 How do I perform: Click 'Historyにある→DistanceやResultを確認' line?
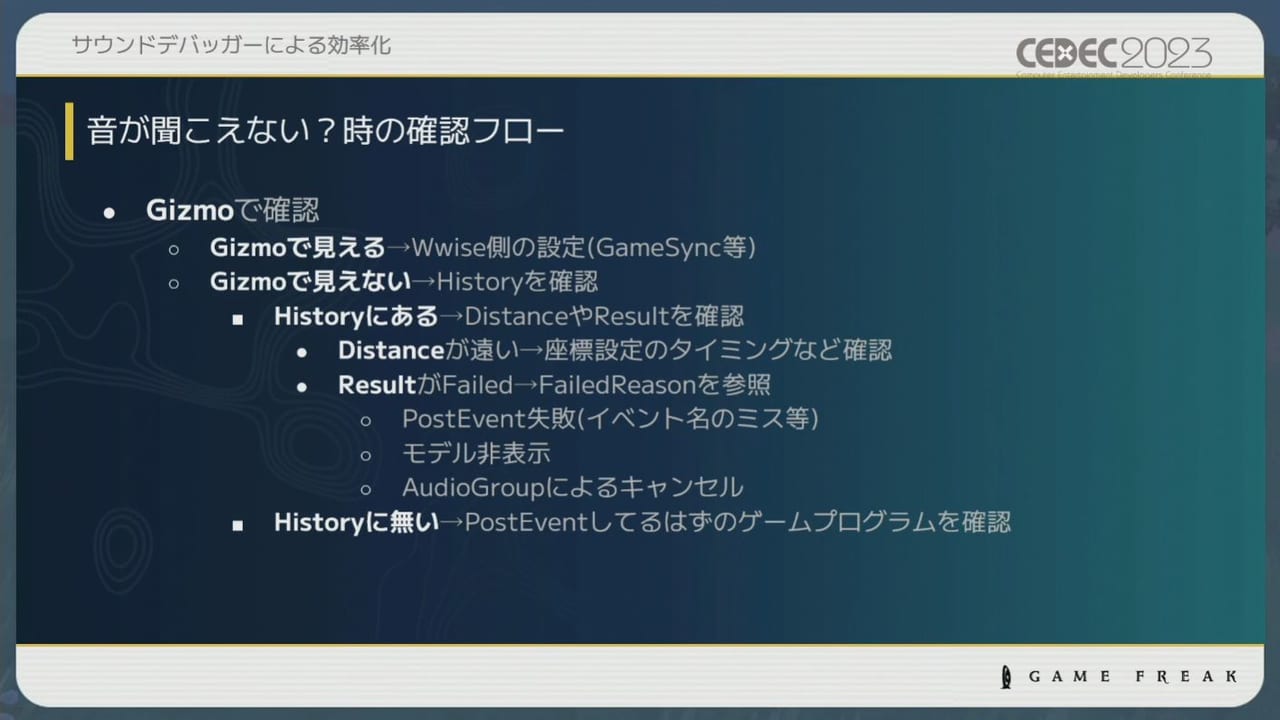point(509,317)
